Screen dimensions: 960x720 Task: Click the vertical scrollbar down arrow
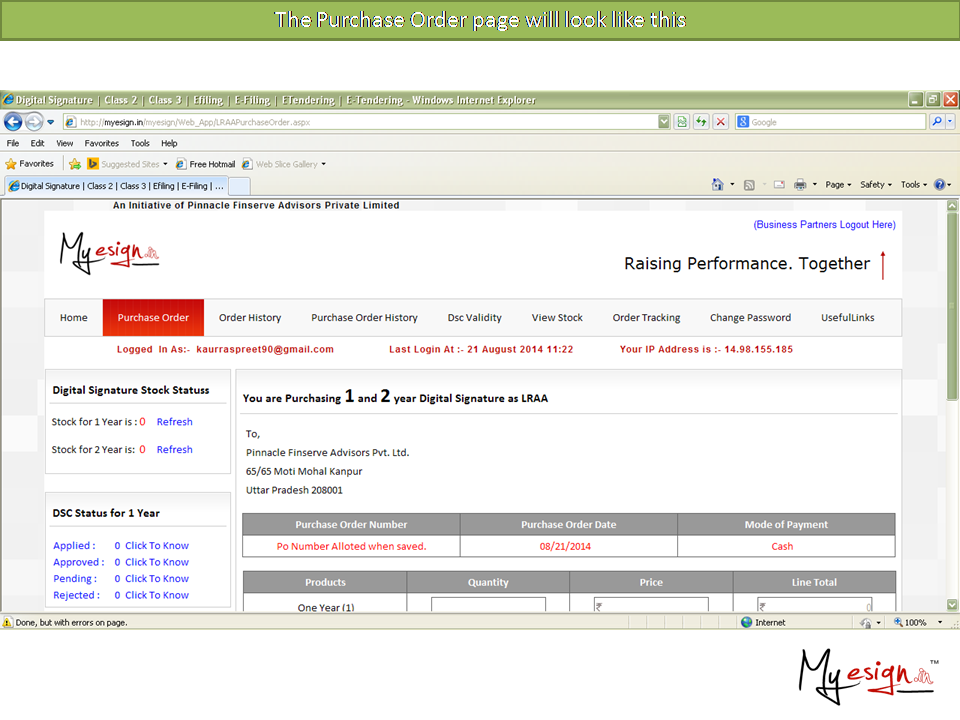click(x=952, y=605)
